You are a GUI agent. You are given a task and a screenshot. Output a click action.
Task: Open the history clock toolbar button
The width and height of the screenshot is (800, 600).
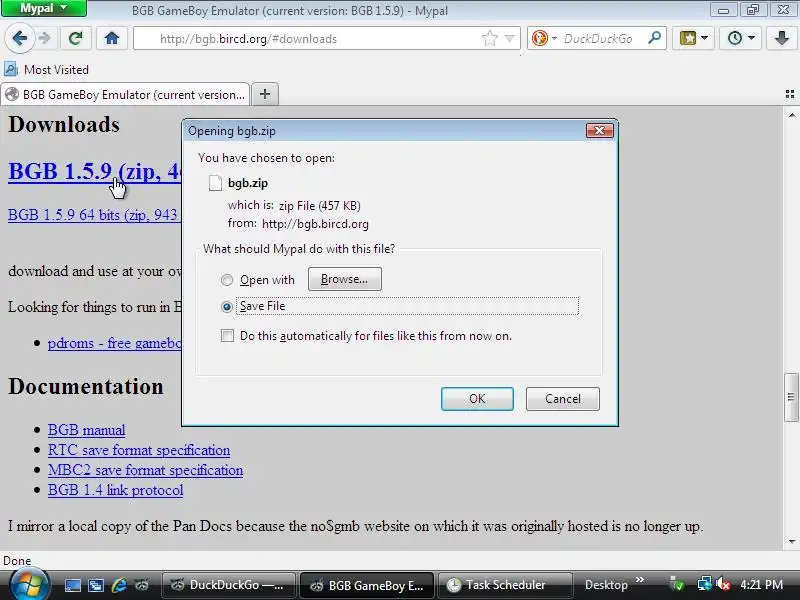click(740, 38)
